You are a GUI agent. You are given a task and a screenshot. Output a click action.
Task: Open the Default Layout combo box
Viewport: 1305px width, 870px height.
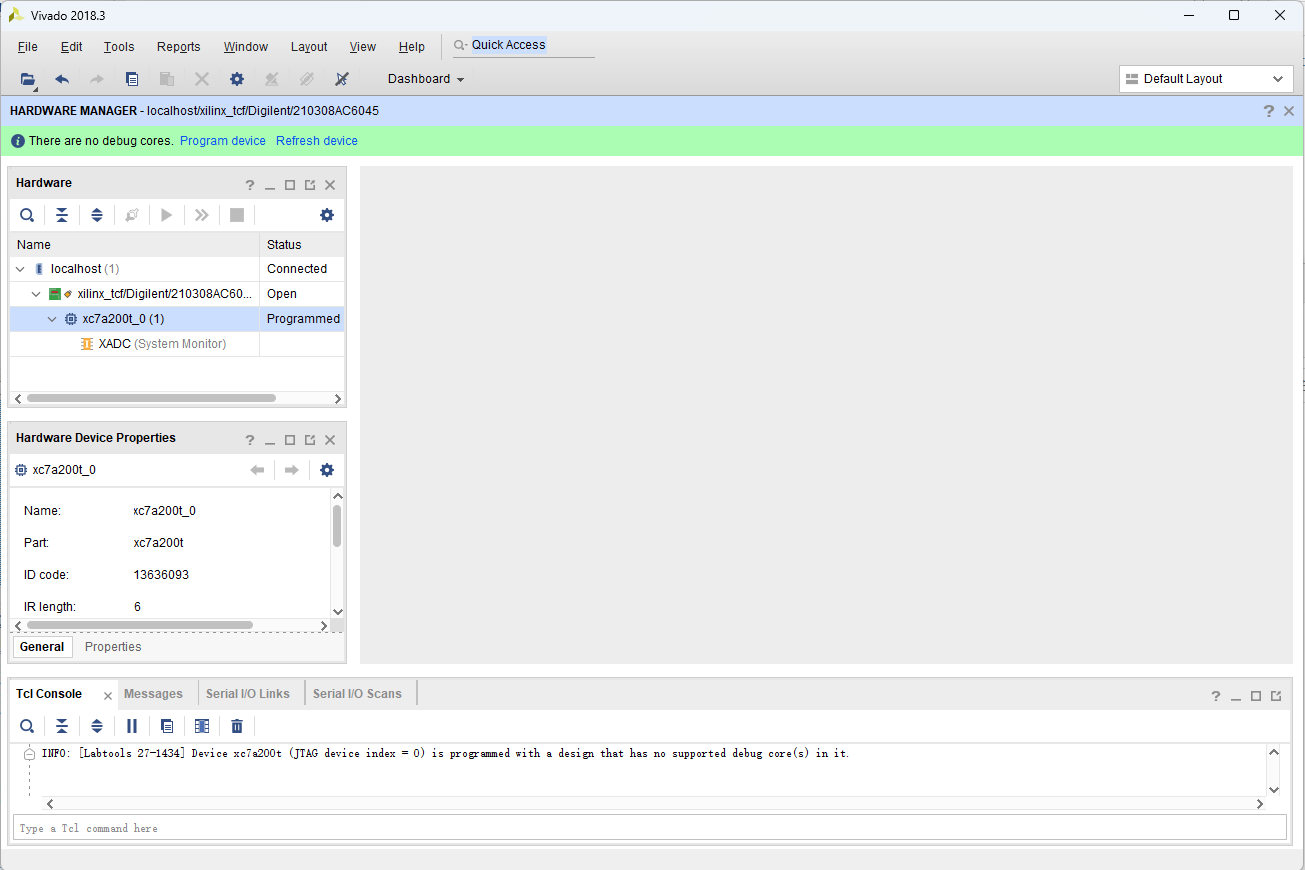(1206, 79)
